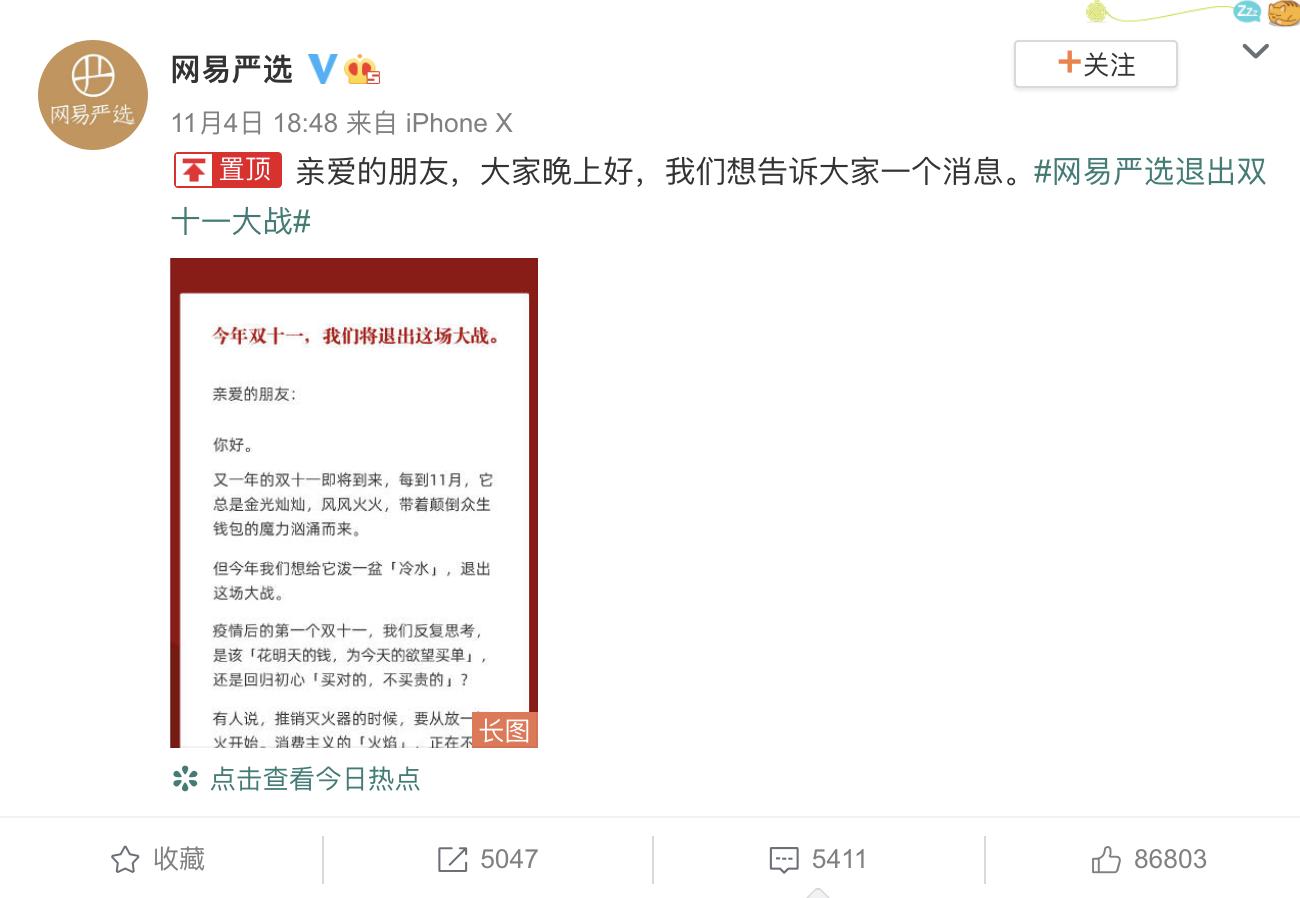This screenshot has height=898, width=1300.
Task: Click the orange cat mascot icon
Action: [1283, 13]
